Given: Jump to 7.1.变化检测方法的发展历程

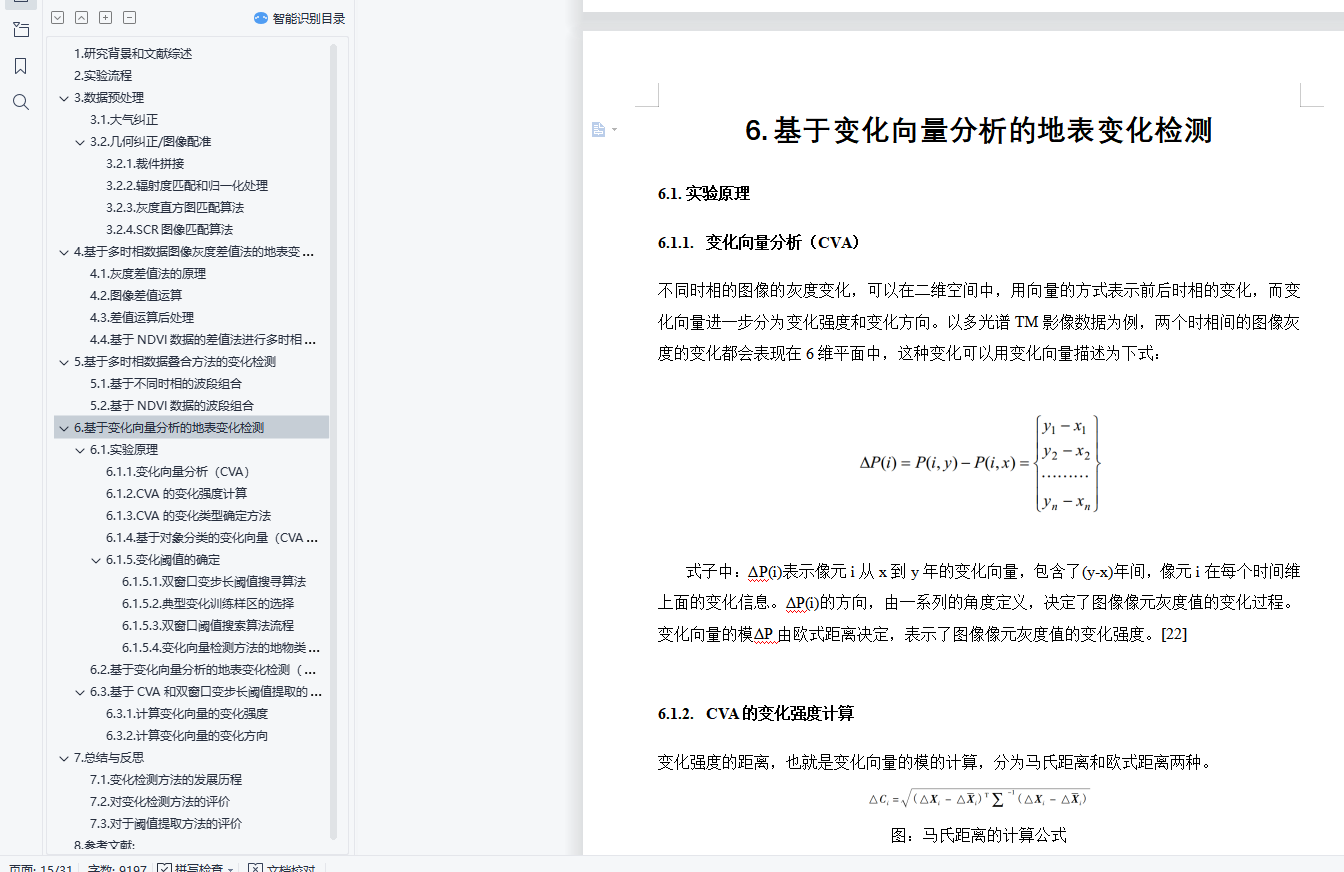Looking at the screenshot, I should tap(166, 780).
